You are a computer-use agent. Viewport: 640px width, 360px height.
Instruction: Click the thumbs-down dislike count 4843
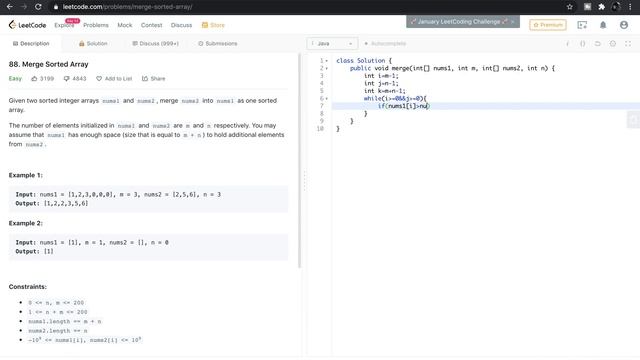tap(75, 78)
